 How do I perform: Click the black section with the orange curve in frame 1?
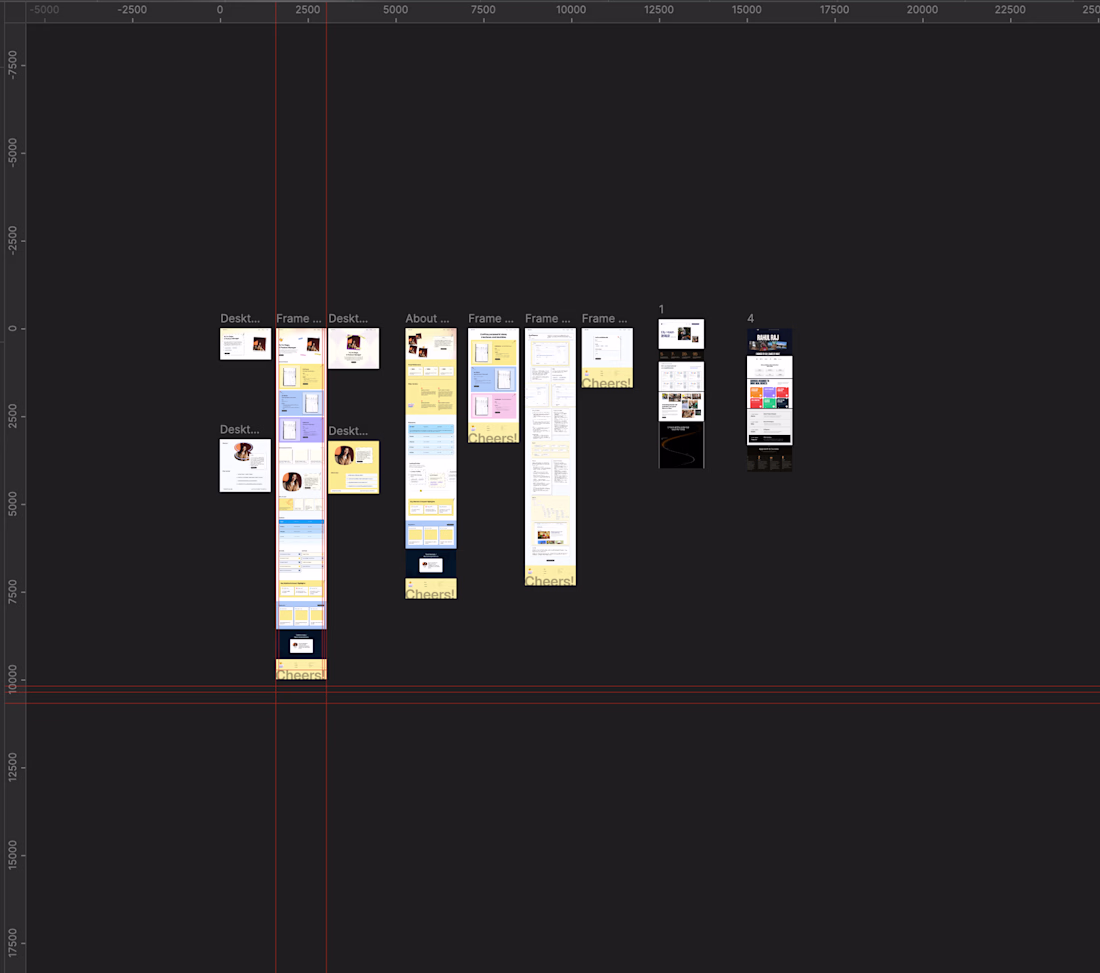(x=681, y=445)
